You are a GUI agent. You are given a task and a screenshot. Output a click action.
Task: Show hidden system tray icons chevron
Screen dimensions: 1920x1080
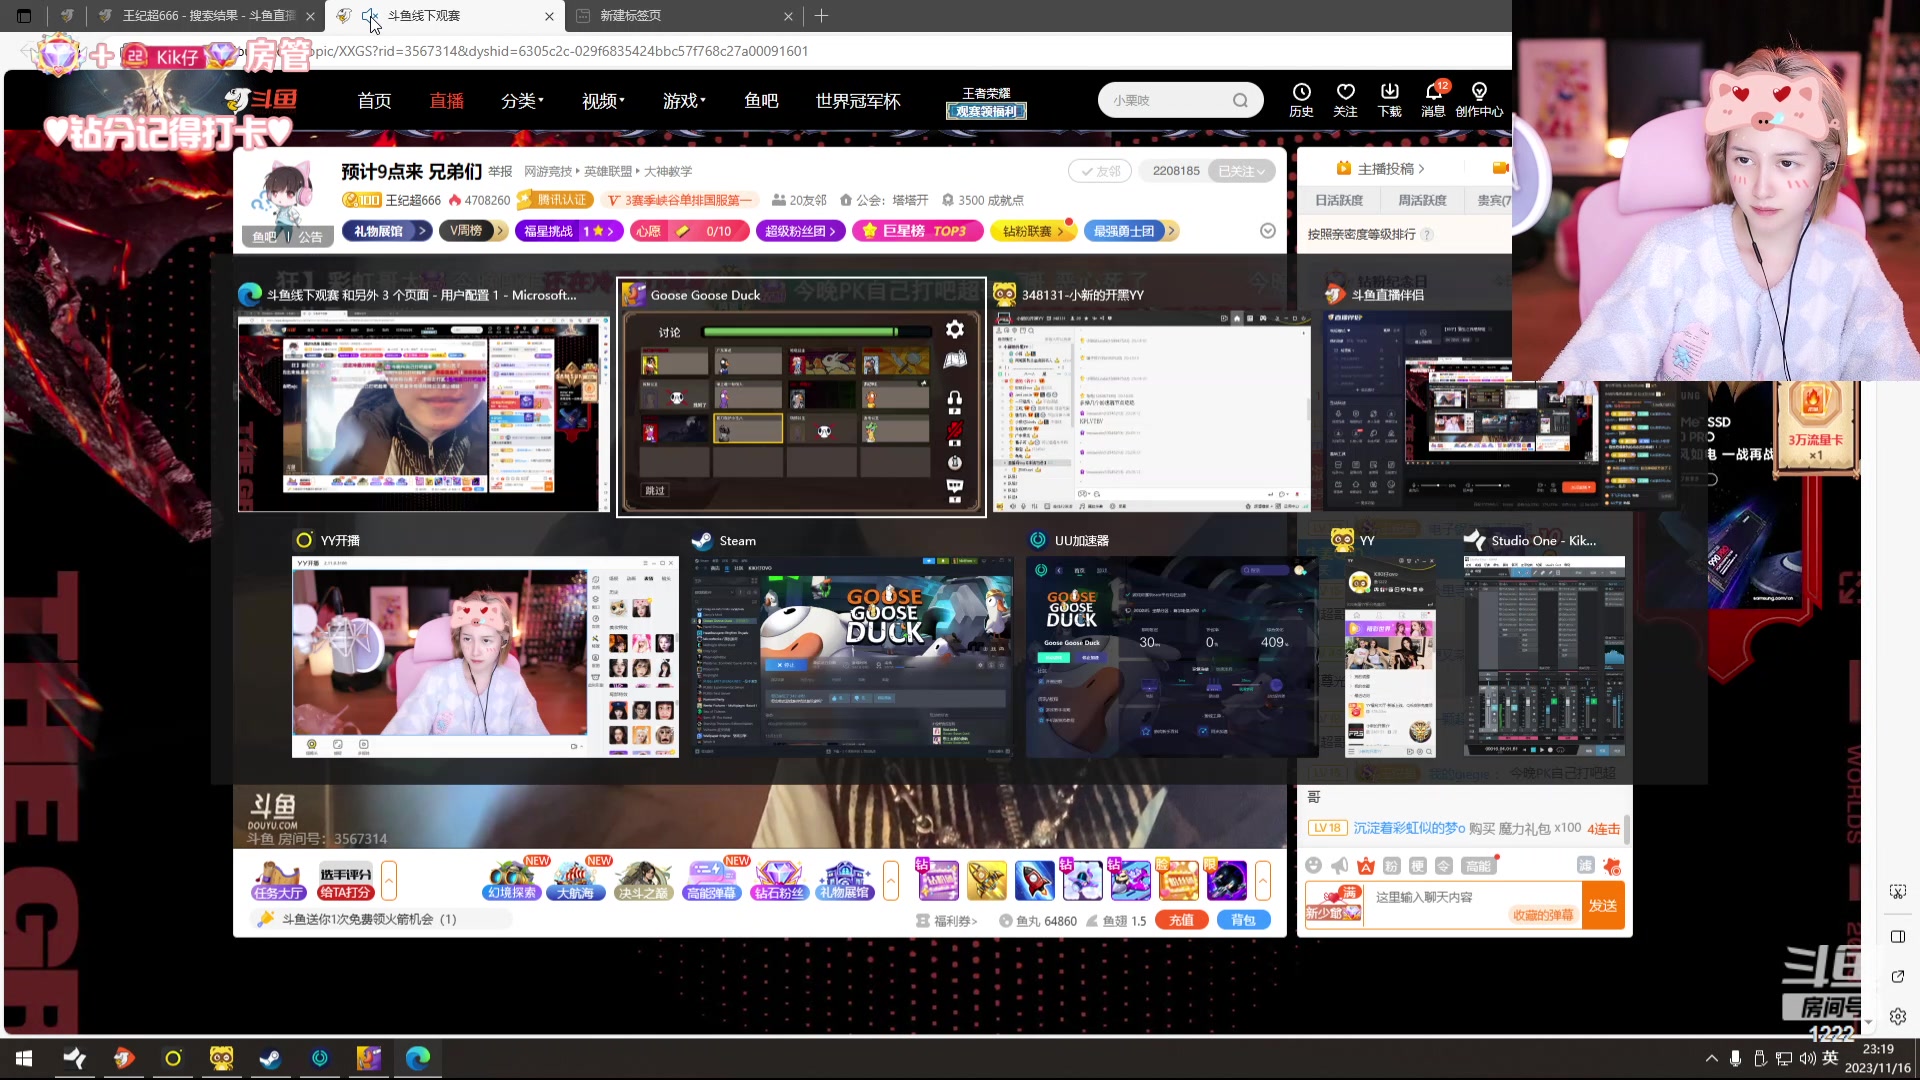coord(1711,1058)
